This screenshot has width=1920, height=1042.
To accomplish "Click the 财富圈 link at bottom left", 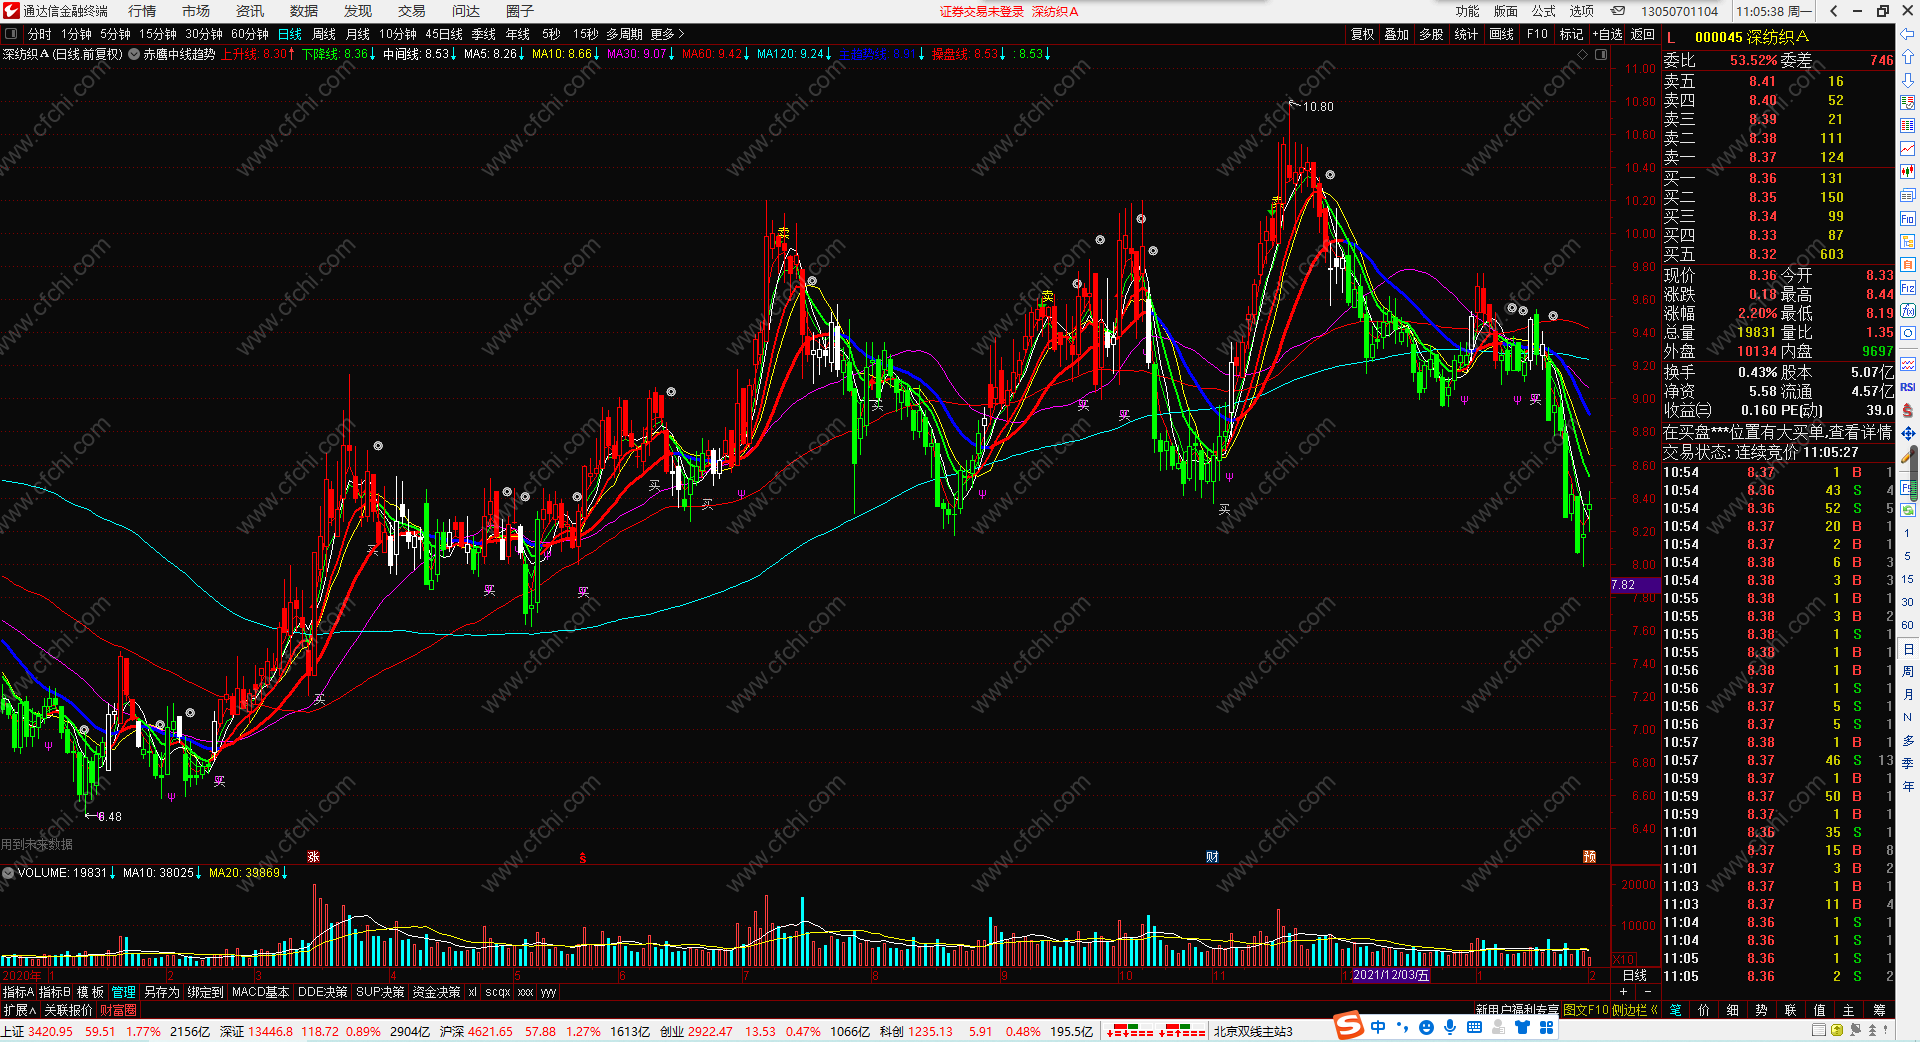I will 118,1010.
